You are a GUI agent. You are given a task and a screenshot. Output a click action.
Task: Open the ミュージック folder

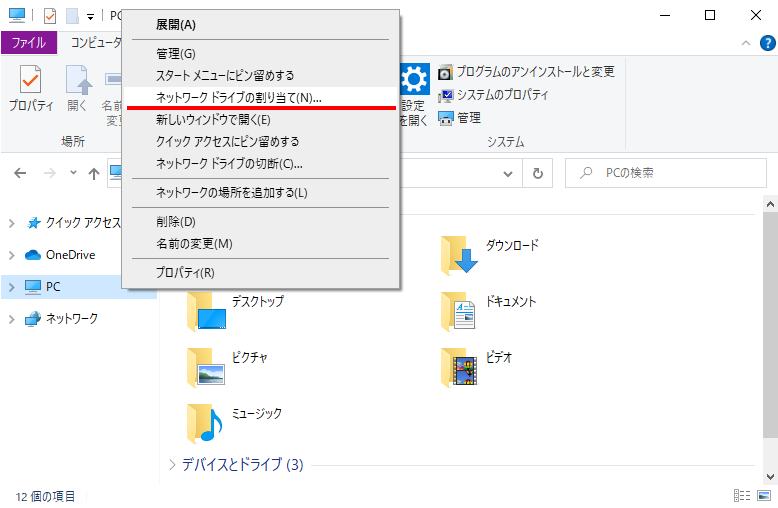pyautogui.click(x=206, y=423)
